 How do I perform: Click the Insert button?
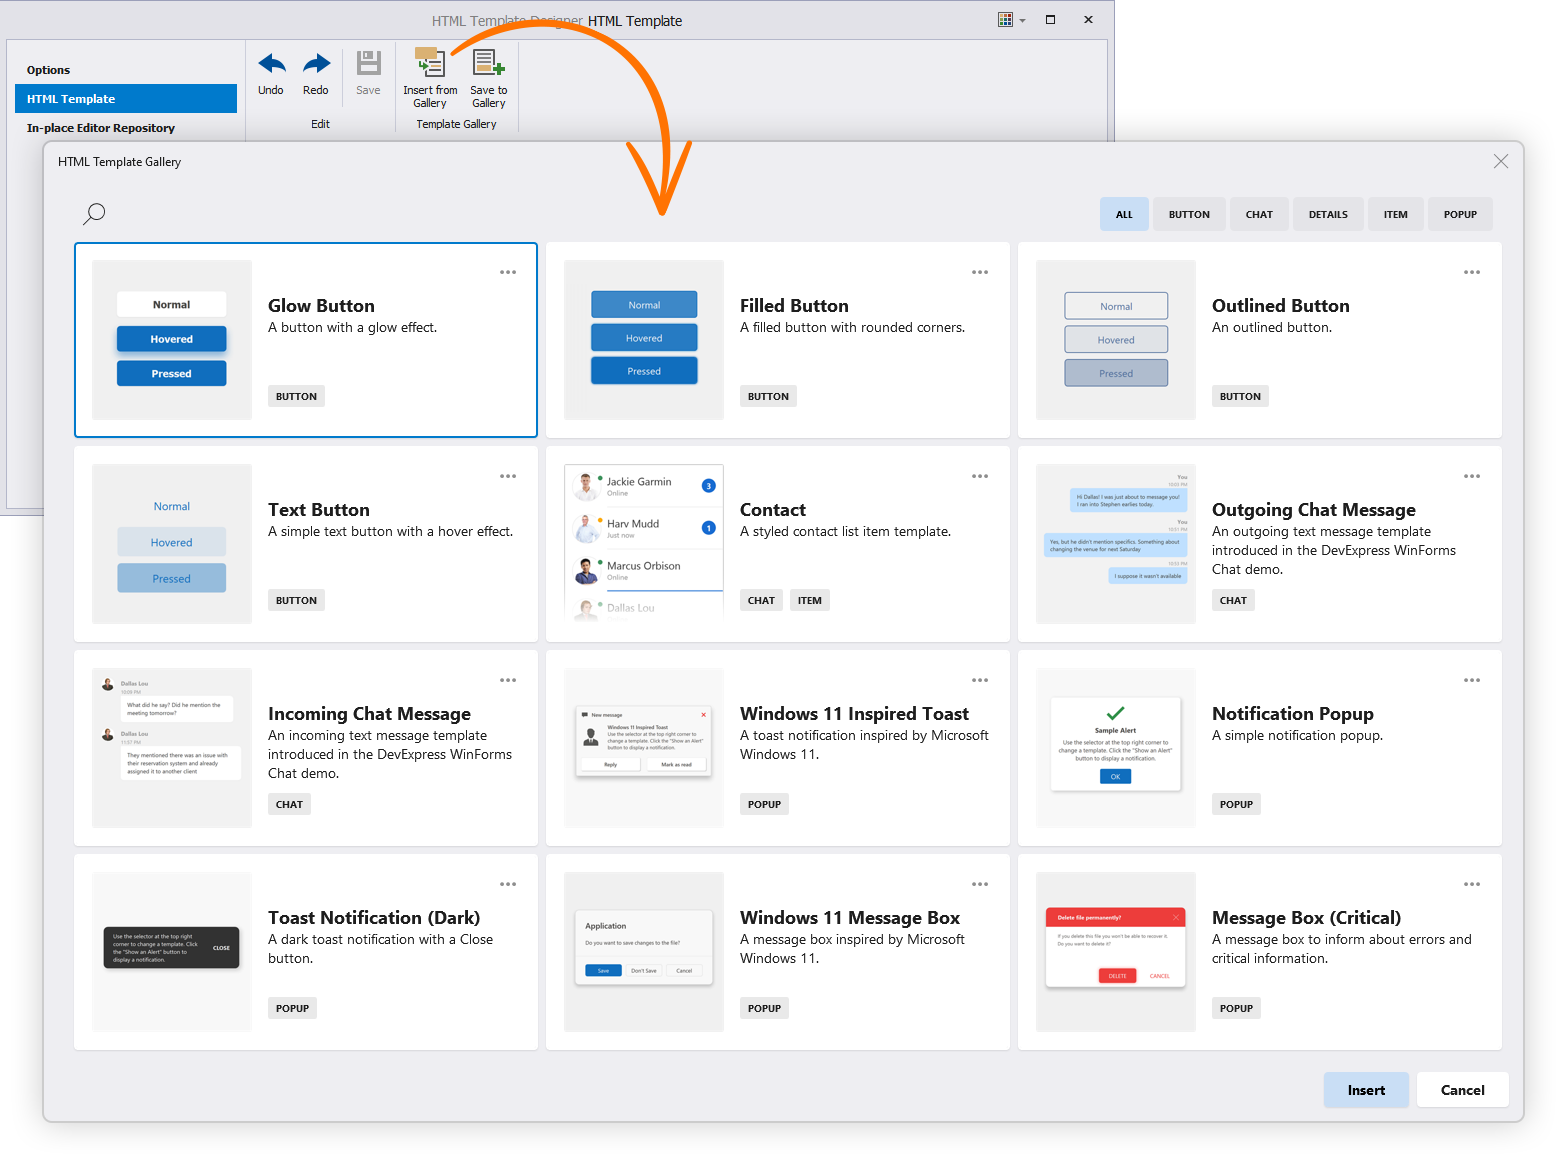click(1366, 1089)
